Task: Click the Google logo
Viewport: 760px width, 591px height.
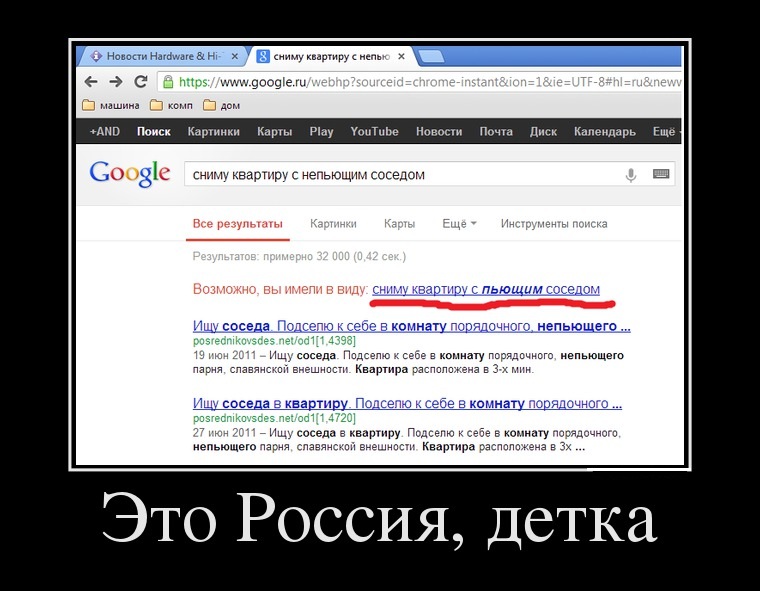Action: point(129,173)
